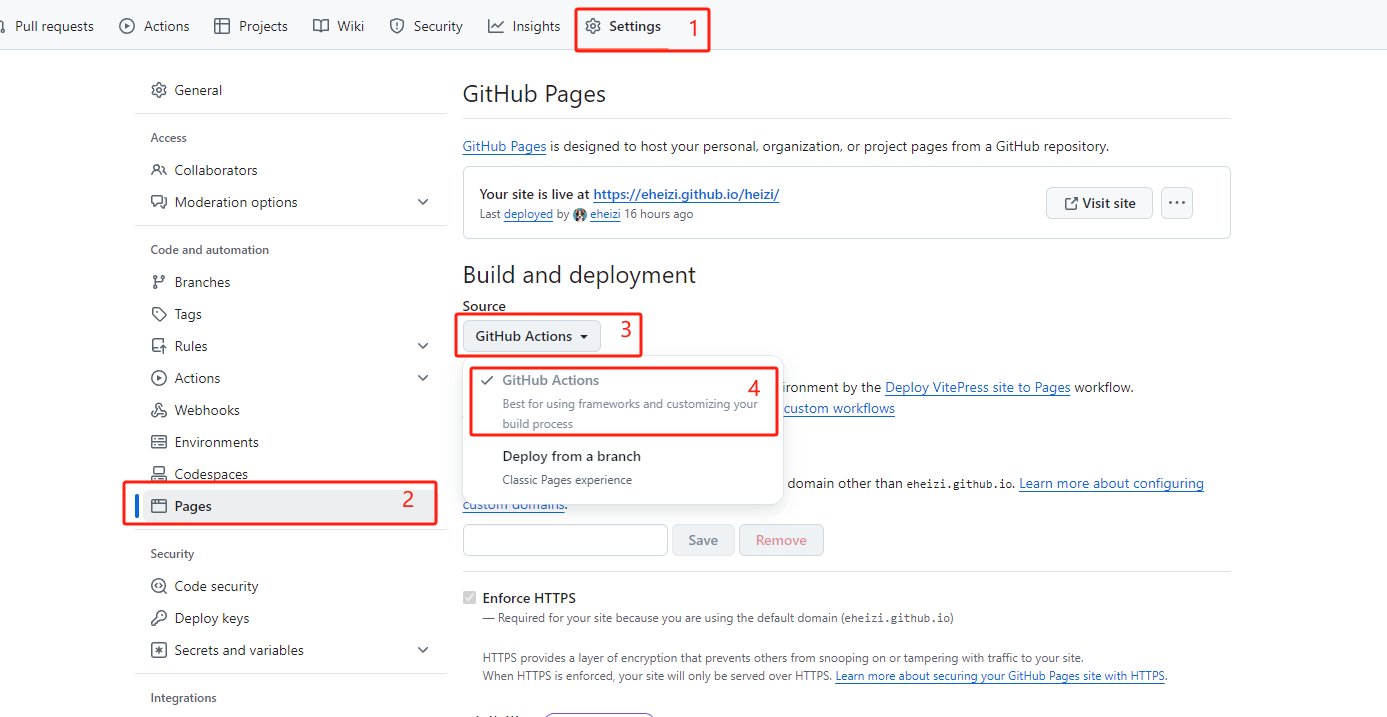This screenshot has width=1387, height=717.
Task: Select the Branches settings item
Action: point(202,281)
